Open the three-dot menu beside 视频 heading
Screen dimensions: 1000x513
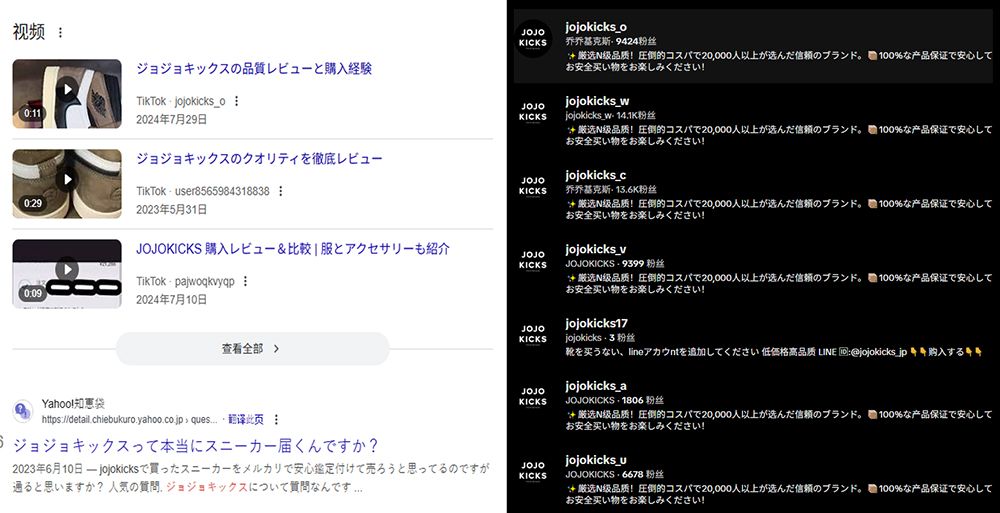click(61, 32)
